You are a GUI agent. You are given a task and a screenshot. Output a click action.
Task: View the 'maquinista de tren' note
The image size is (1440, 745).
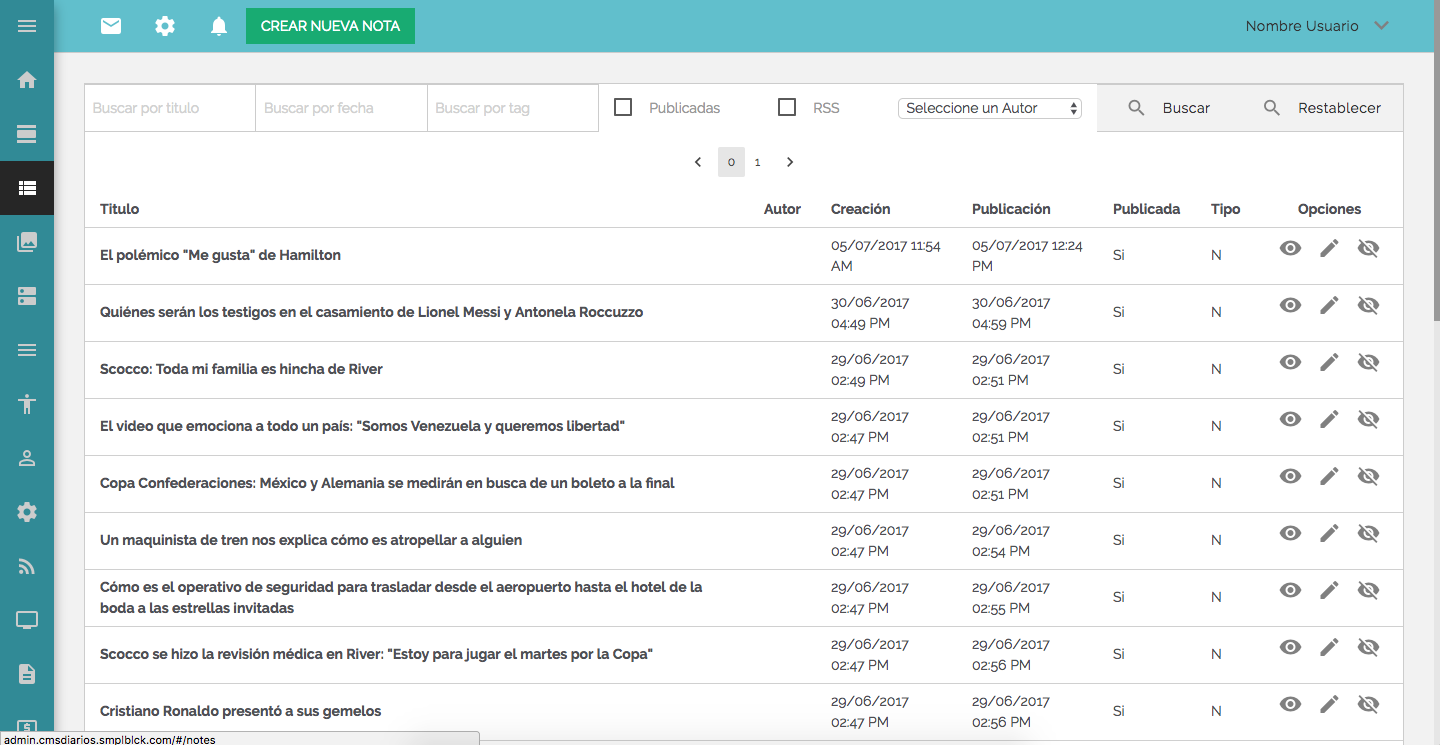pos(1291,533)
